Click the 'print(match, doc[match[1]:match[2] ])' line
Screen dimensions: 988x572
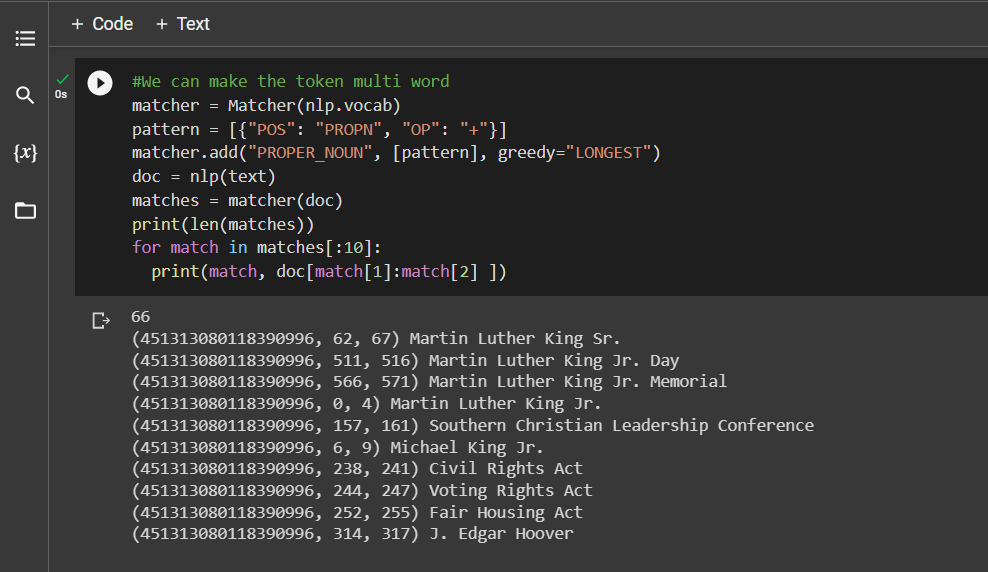point(329,272)
